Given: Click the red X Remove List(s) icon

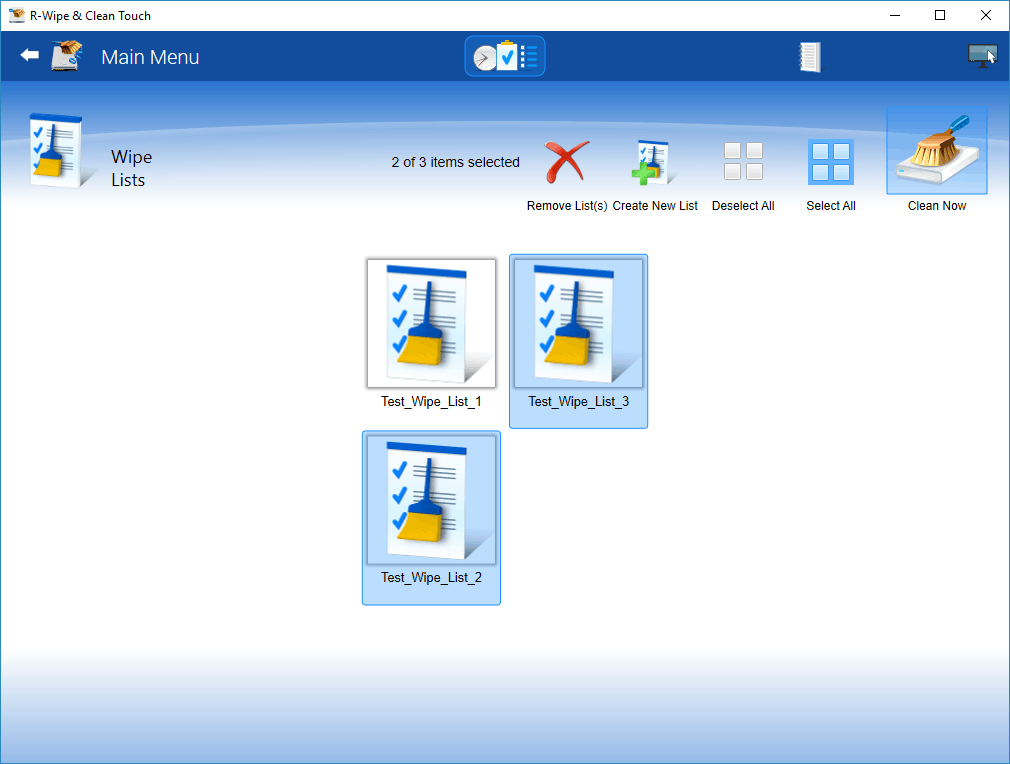Looking at the screenshot, I should pos(567,162).
